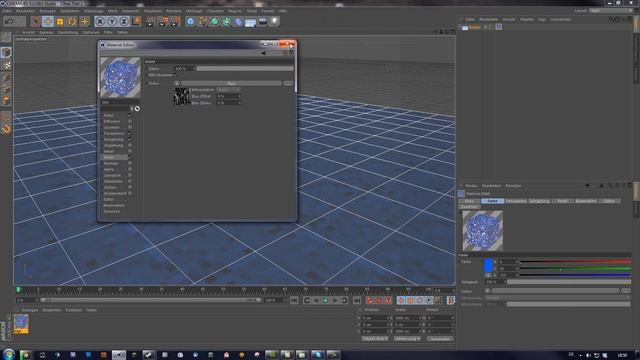Open the Textur arrow menu in Attribute Manager

(487, 291)
